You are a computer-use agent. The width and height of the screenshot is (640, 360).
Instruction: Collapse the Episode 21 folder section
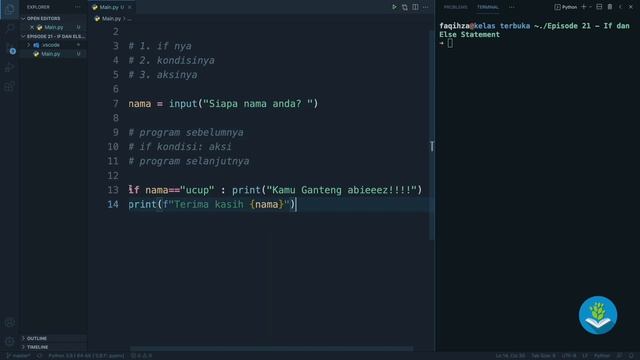point(53,36)
